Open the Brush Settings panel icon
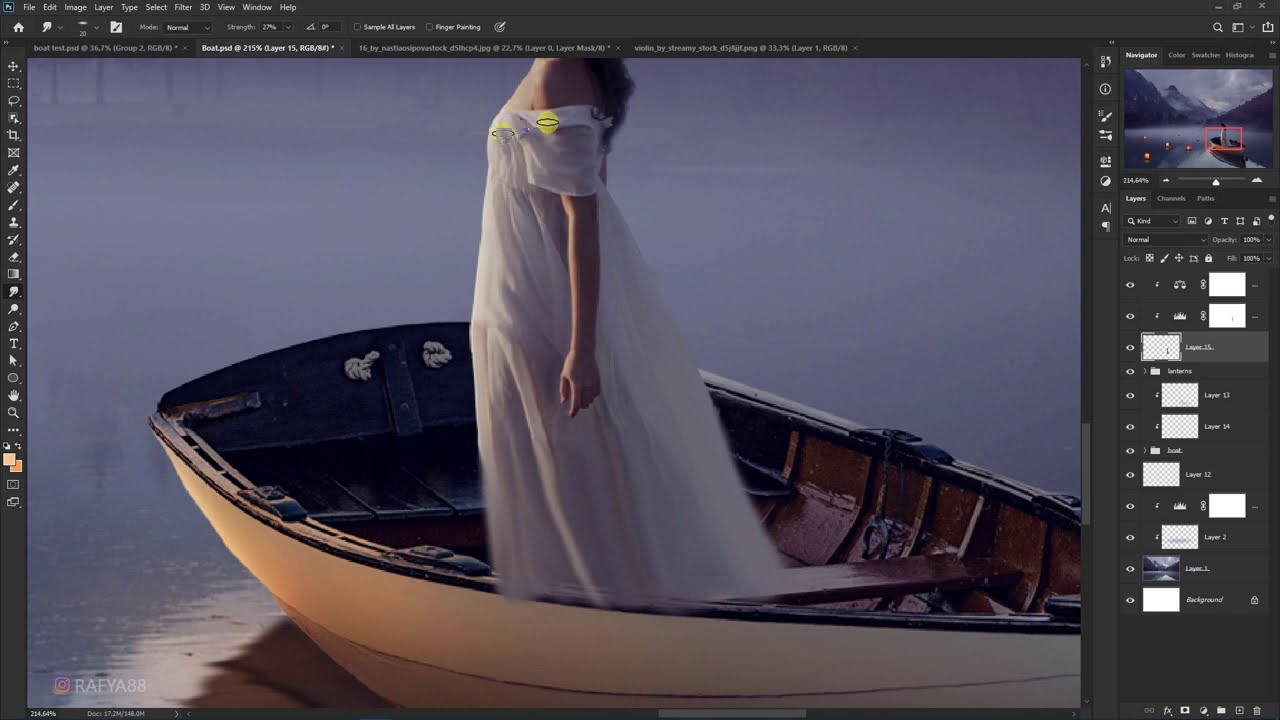This screenshot has width=1280, height=720. 116,27
